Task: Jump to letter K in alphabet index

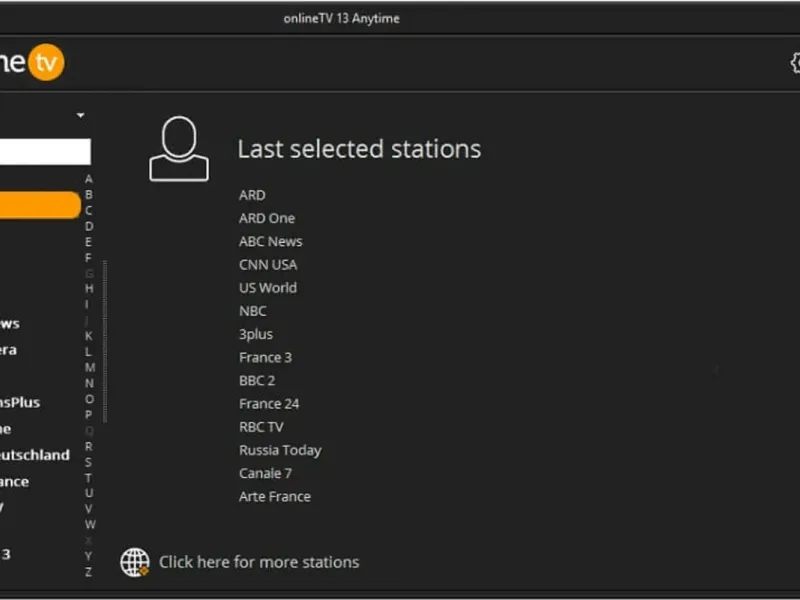Action: pyautogui.click(x=89, y=336)
